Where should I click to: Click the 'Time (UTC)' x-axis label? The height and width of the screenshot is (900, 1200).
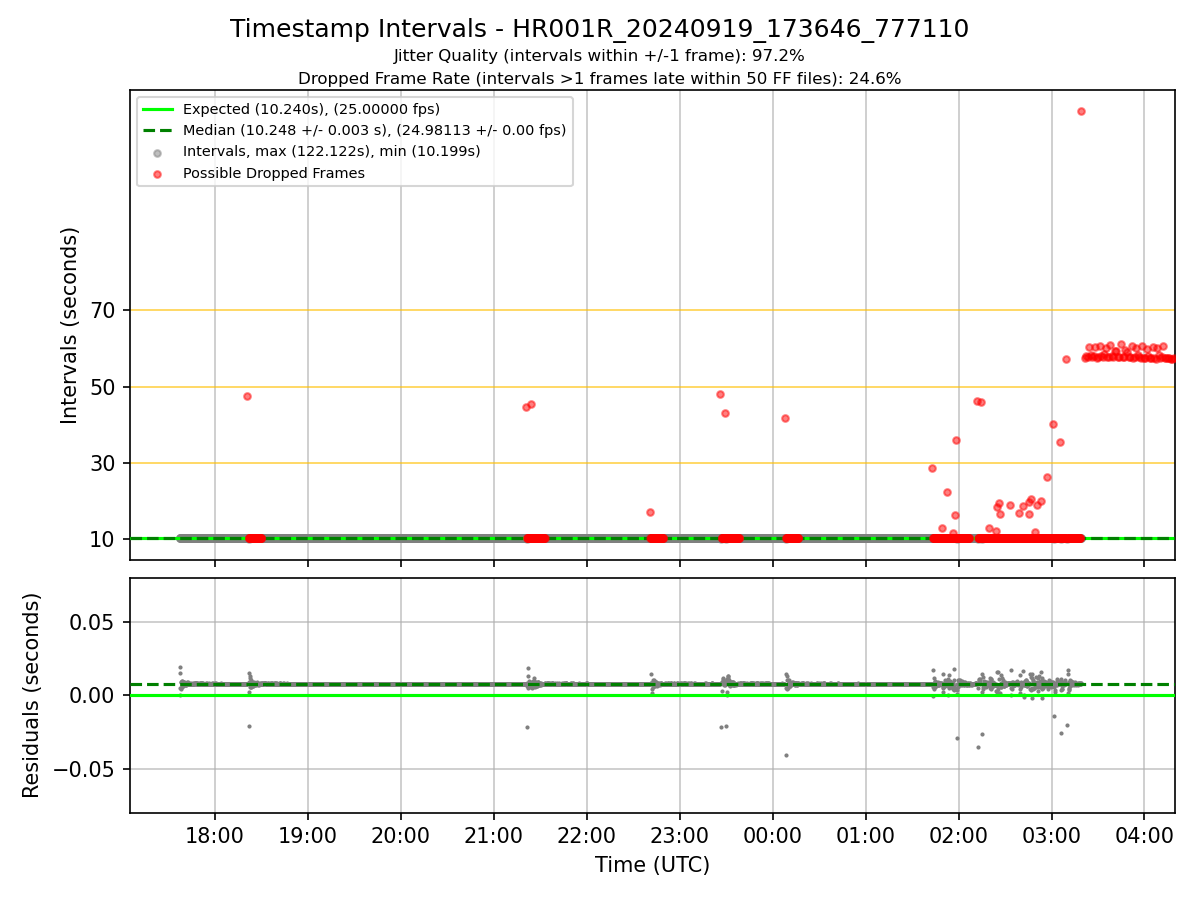coord(652,865)
